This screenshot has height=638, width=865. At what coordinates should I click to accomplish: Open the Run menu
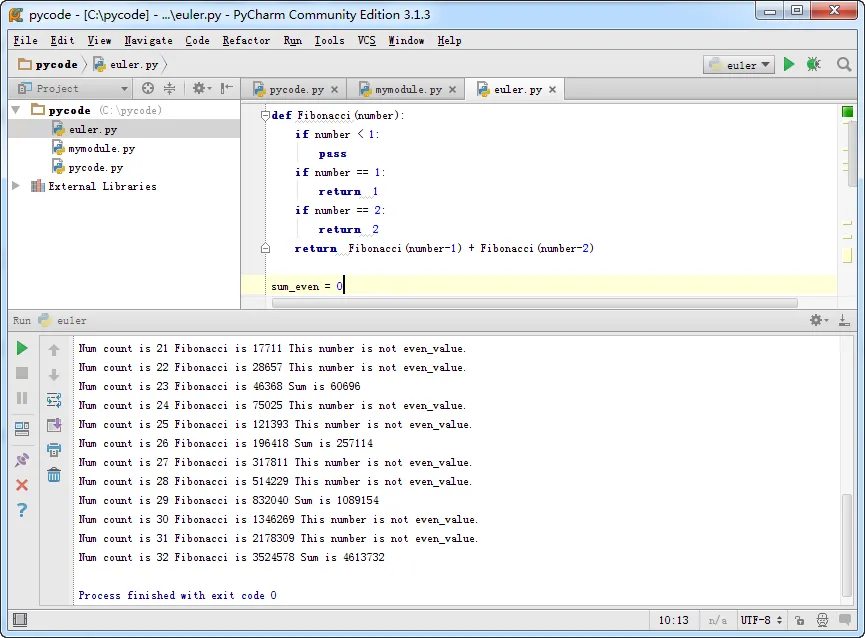coord(293,40)
